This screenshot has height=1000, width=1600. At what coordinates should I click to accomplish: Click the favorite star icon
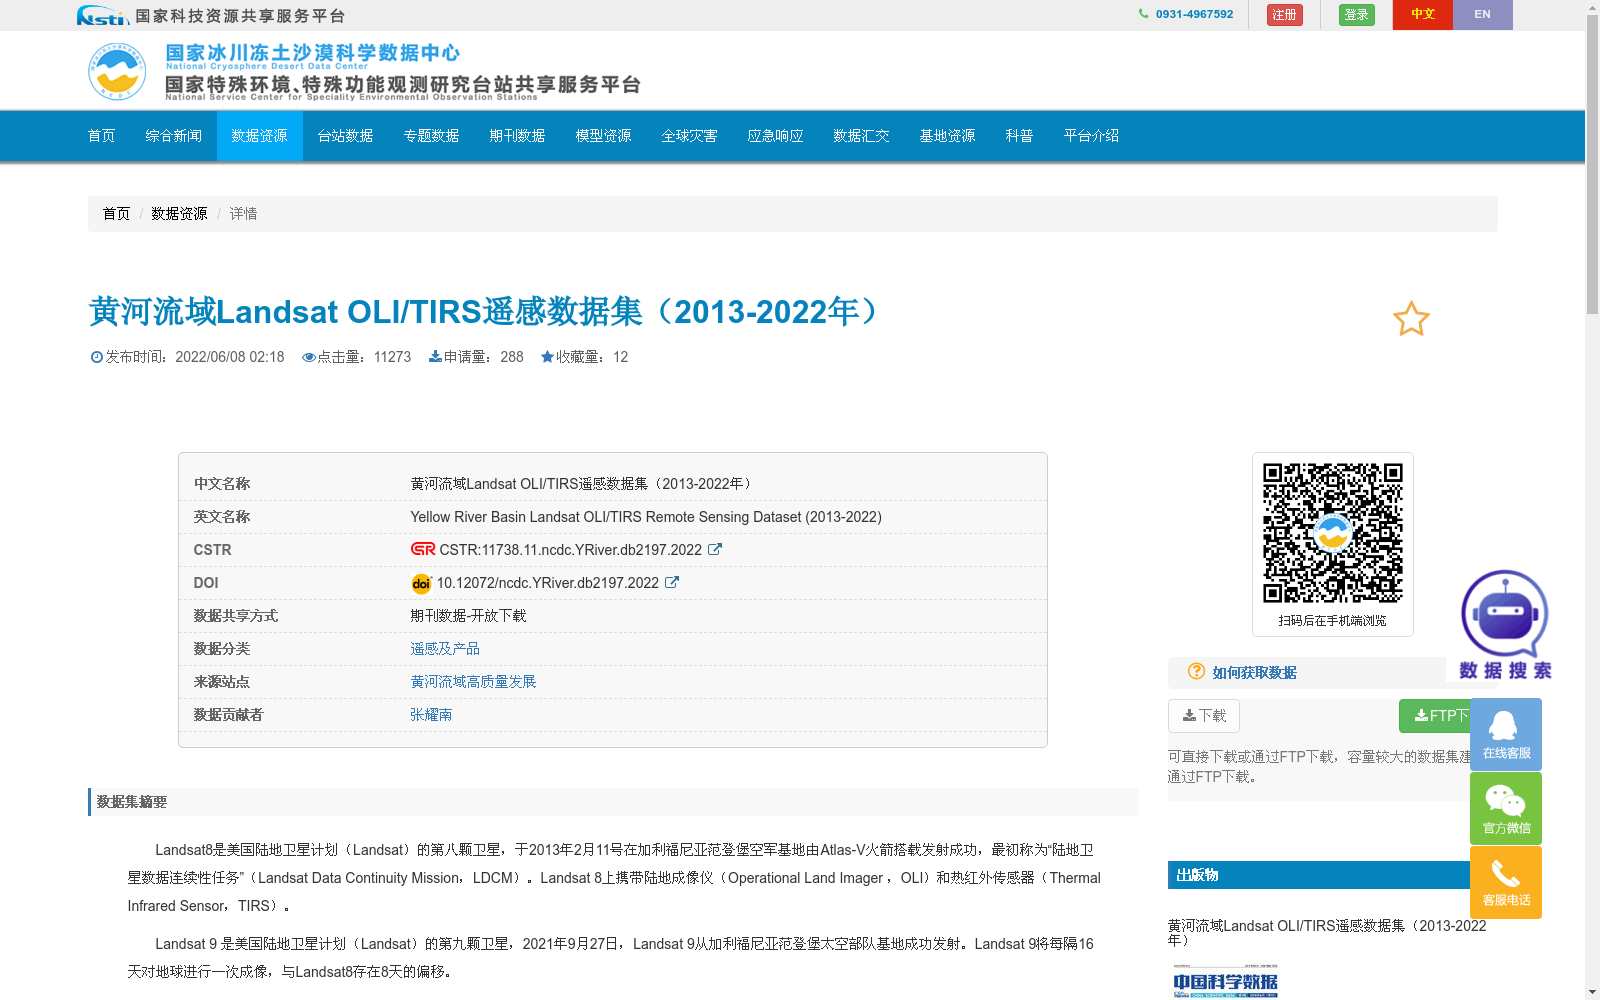pyautogui.click(x=1411, y=319)
